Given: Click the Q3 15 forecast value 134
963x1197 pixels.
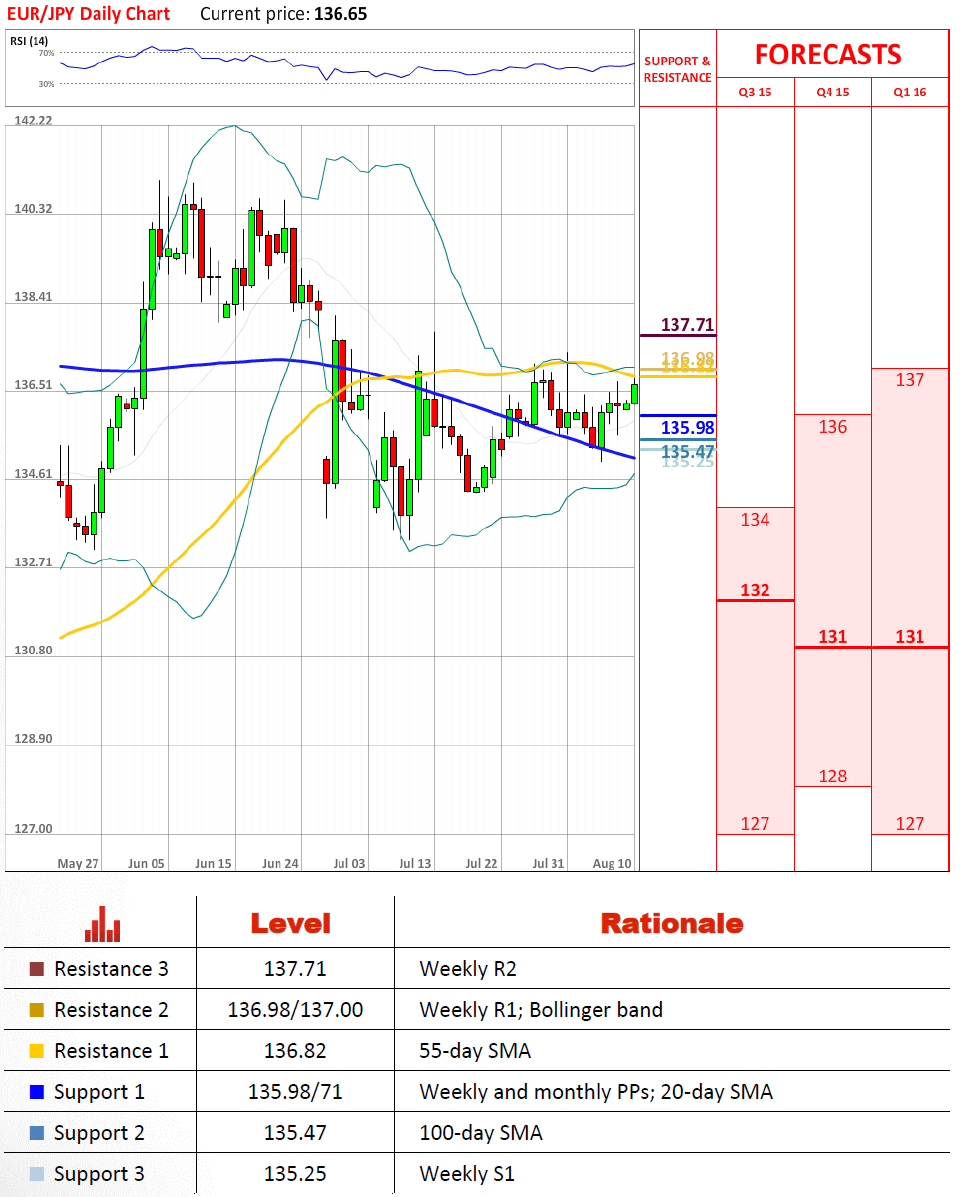Looking at the screenshot, I should pyautogui.click(x=755, y=520).
